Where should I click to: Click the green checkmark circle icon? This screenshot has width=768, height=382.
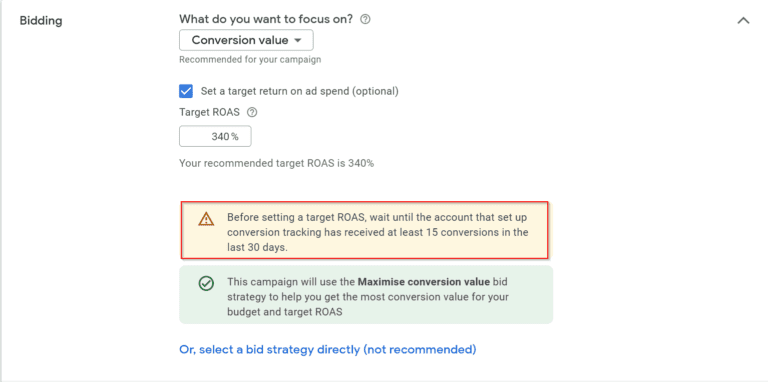point(206,283)
